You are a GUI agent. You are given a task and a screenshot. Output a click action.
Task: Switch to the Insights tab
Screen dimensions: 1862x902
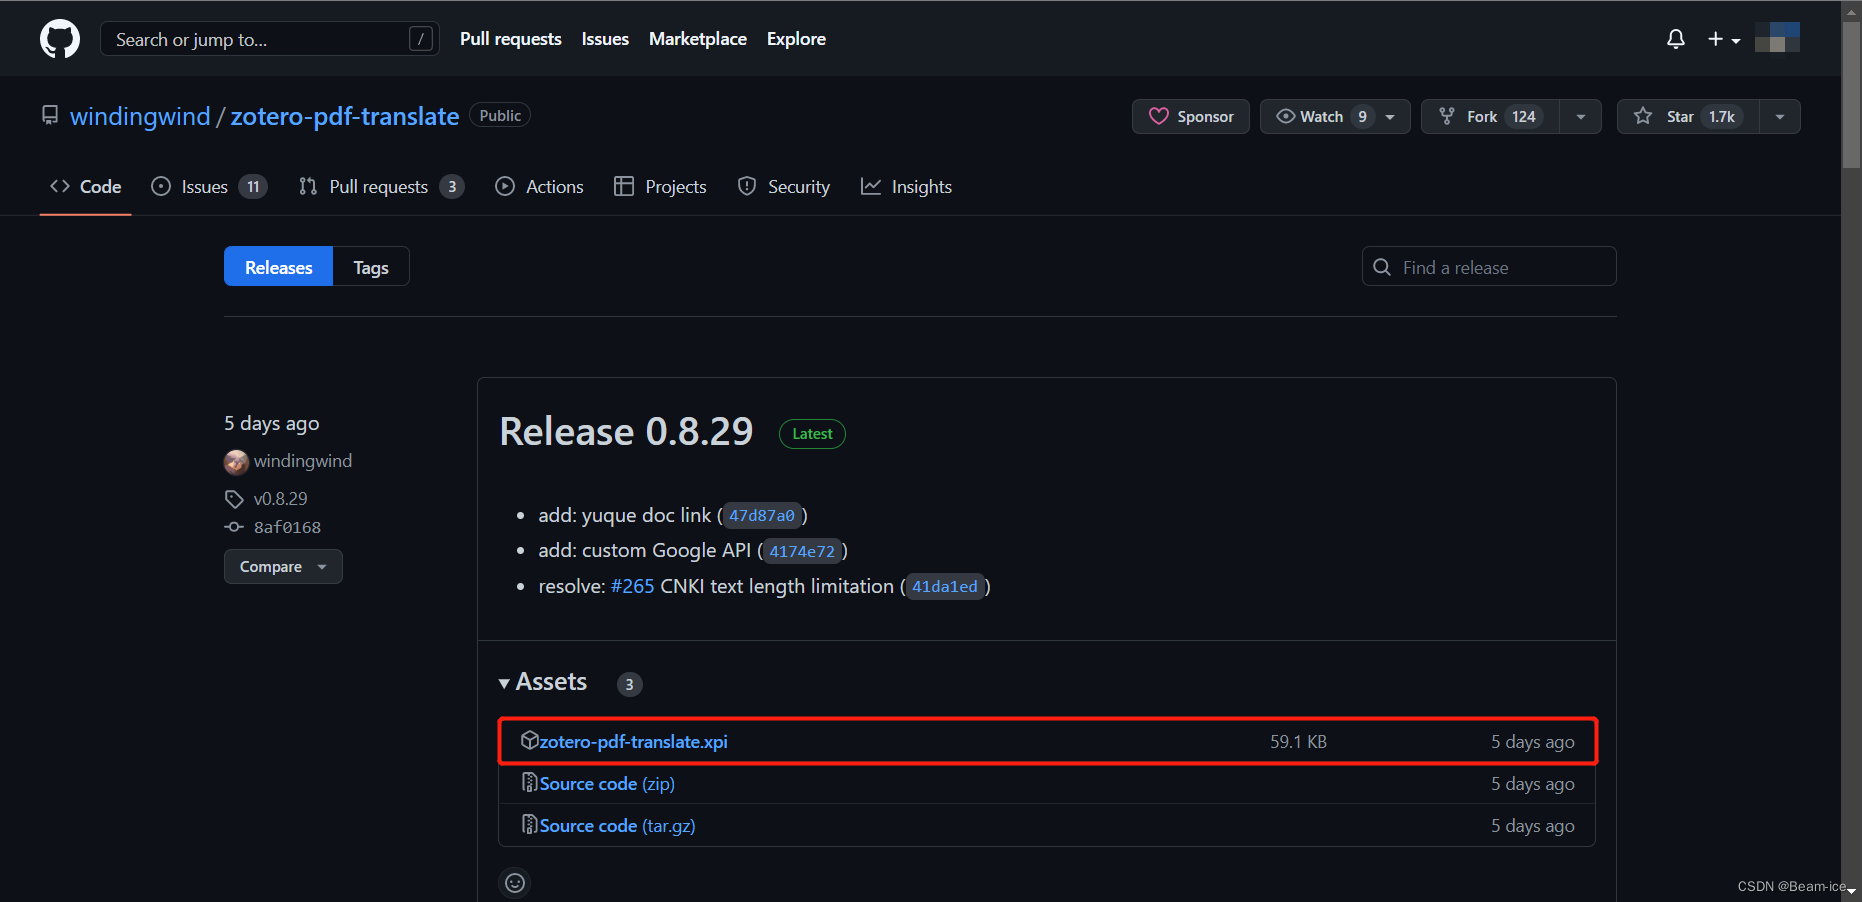pos(906,187)
